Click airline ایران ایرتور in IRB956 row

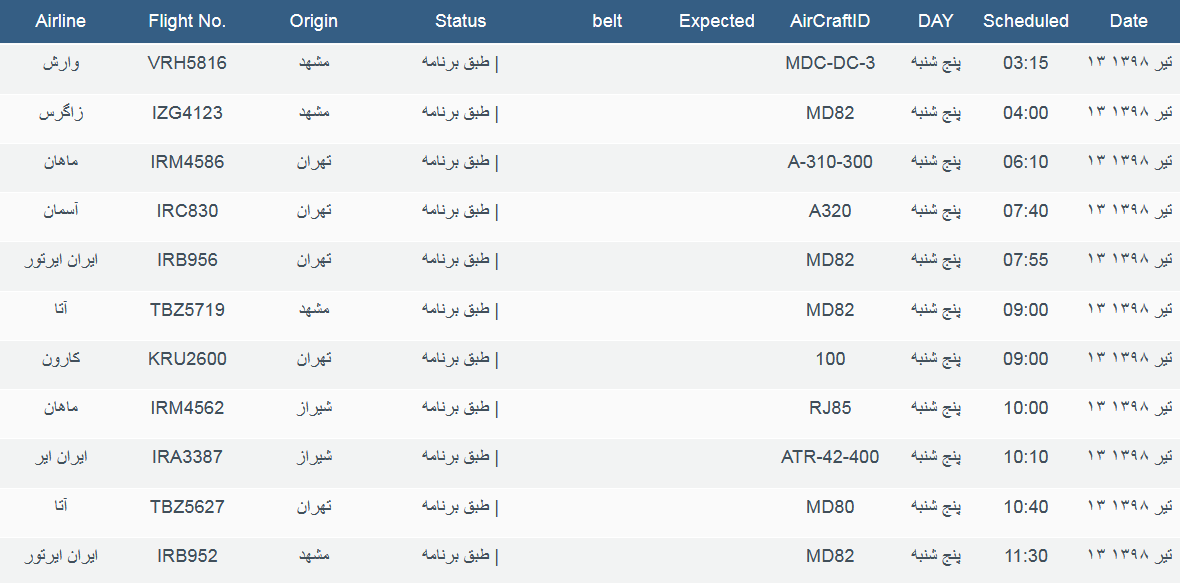61,260
